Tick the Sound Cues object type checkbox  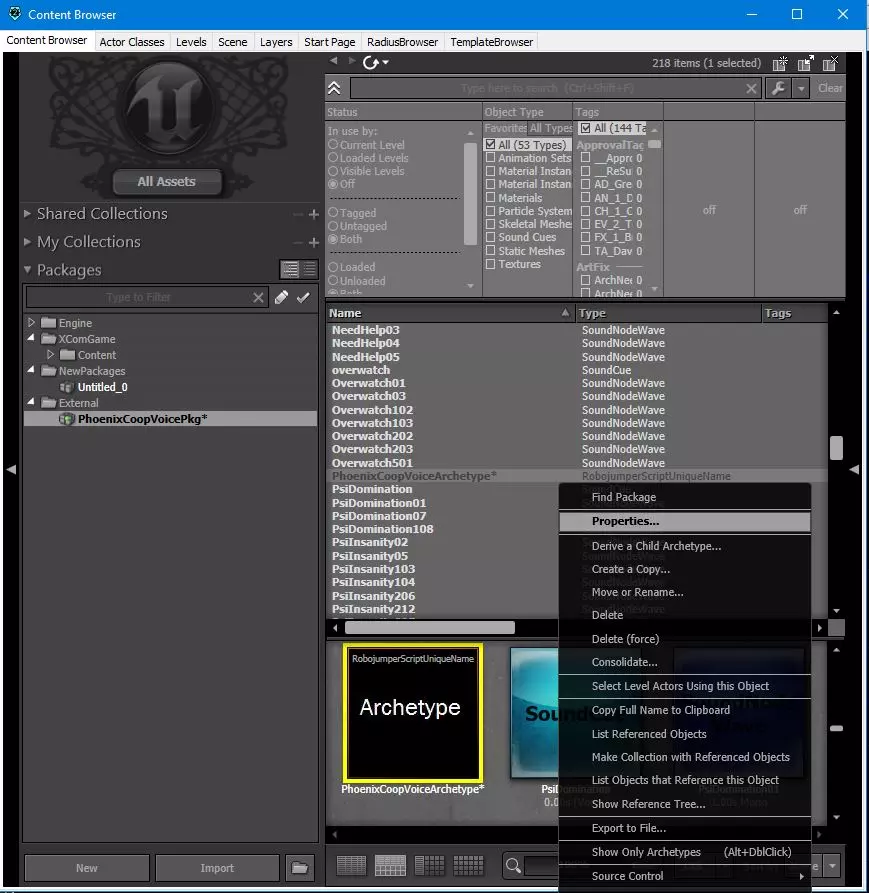click(490, 237)
